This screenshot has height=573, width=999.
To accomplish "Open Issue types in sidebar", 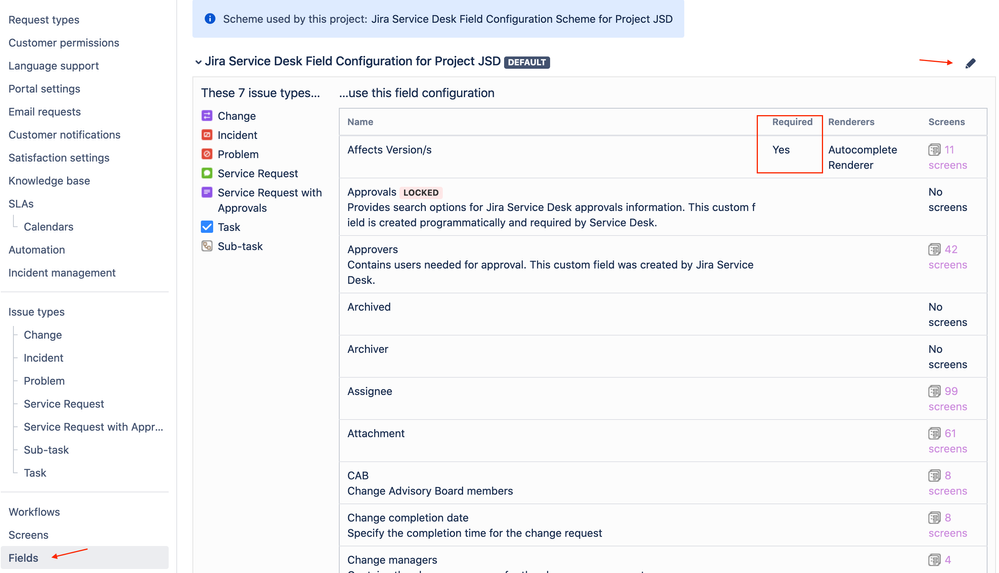I will pyautogui.click(x=36, y=312).
